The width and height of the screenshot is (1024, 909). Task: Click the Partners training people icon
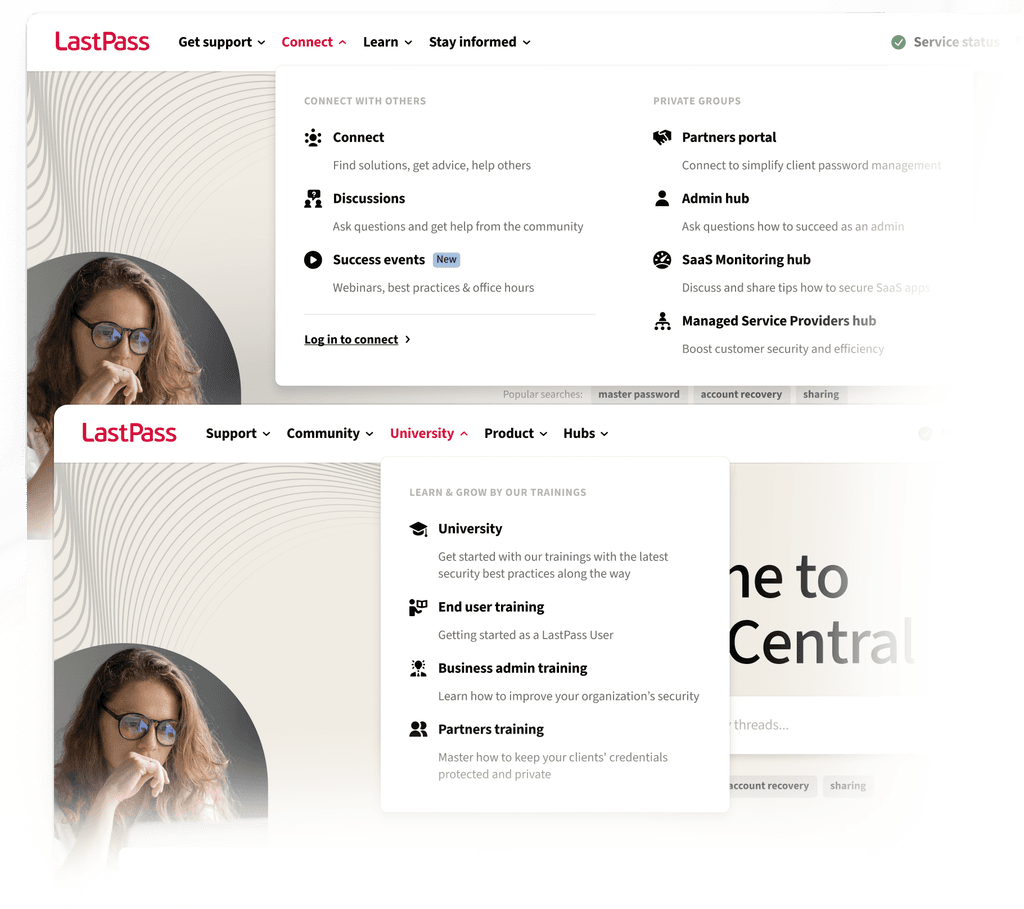point(418,729)
